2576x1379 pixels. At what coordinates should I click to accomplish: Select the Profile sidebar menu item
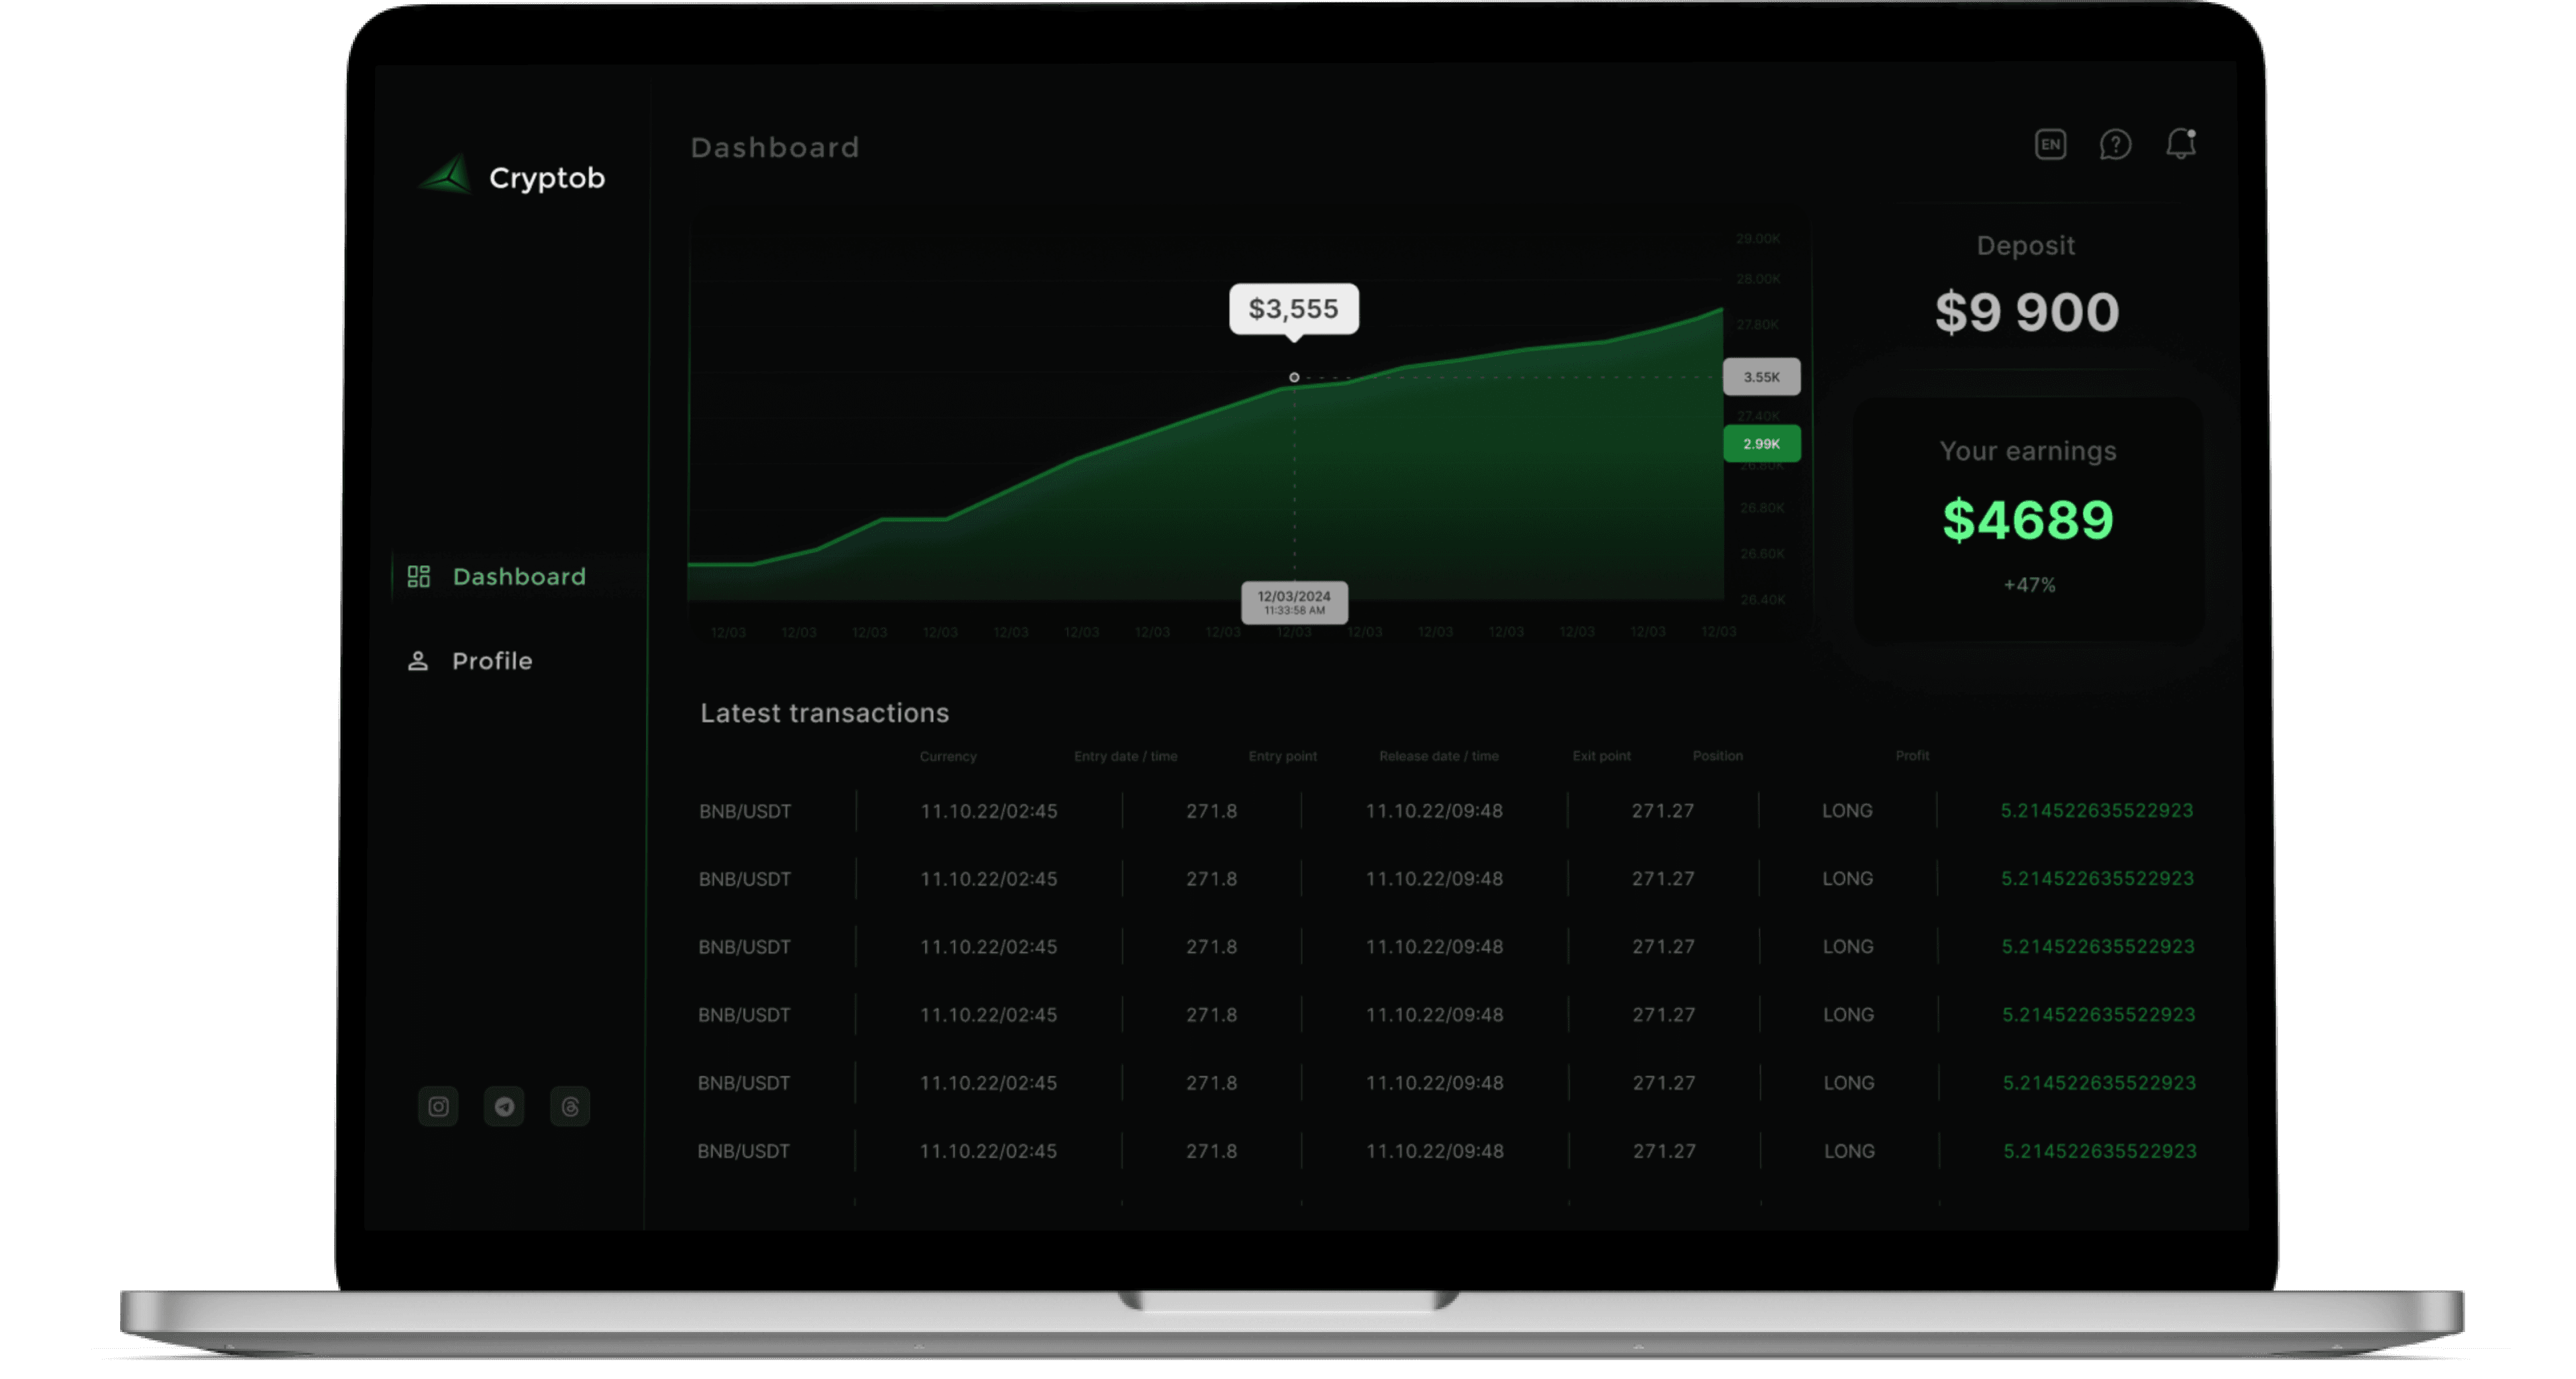[470, 661]
